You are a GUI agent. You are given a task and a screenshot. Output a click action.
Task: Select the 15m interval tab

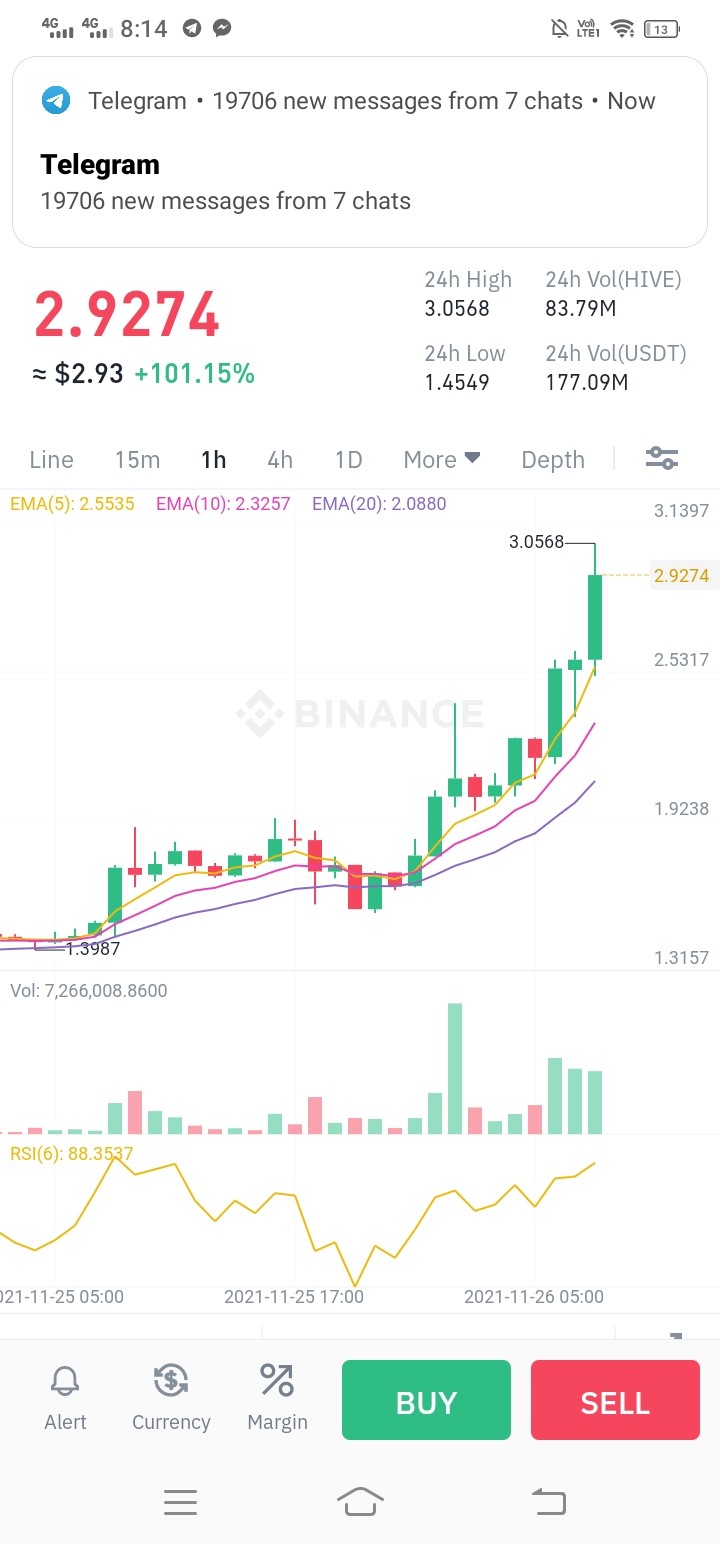pyautogui.click(x=137, y=459)
